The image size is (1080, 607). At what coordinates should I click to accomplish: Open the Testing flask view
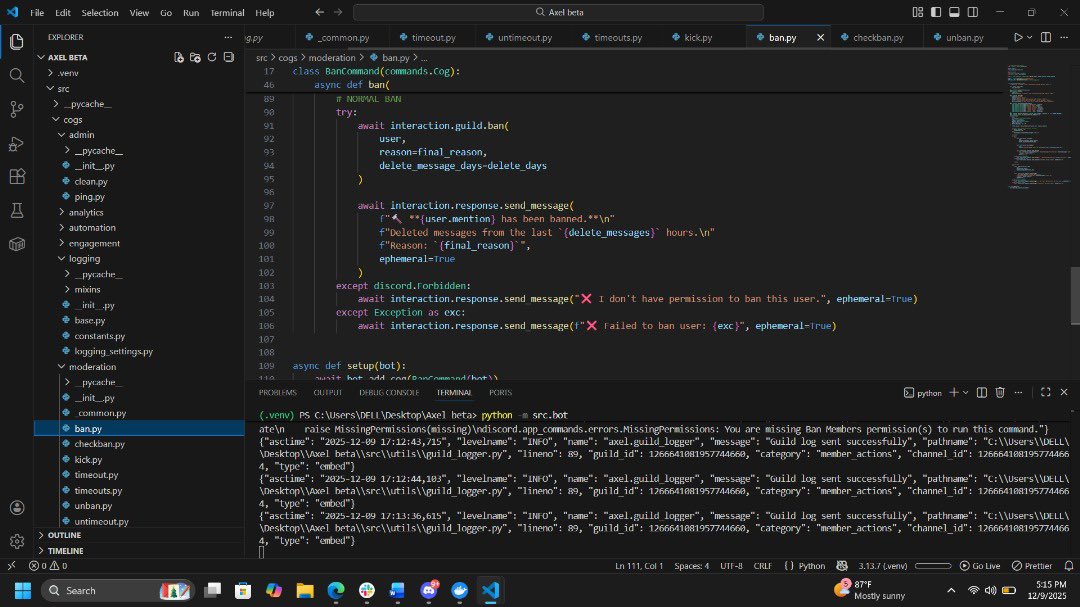[17, 210]
